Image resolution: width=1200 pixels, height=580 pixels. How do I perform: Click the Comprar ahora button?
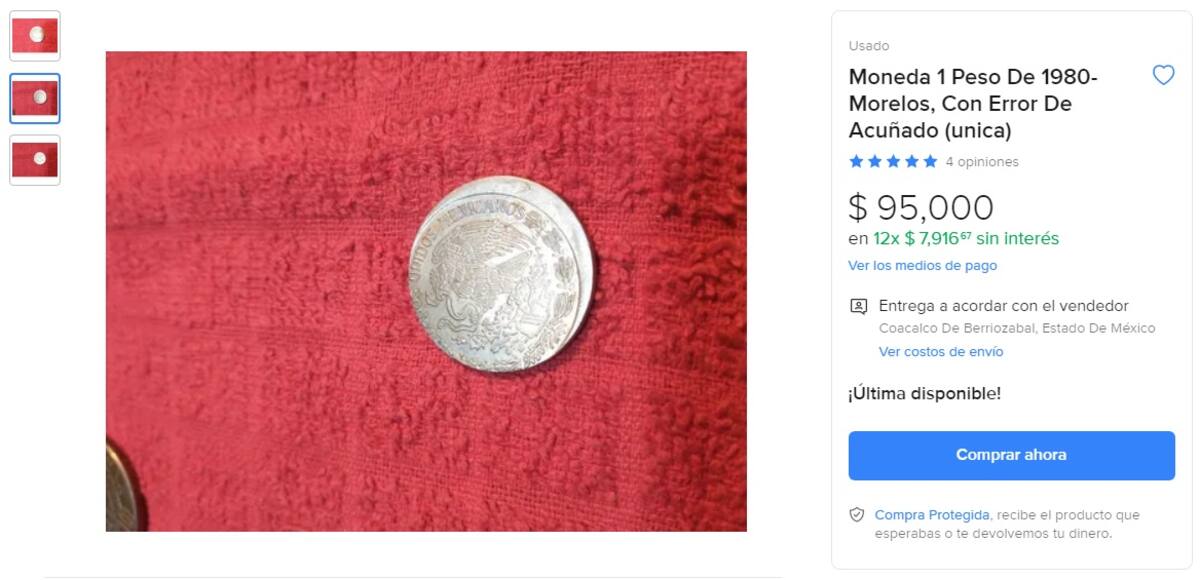[1011, 455]
